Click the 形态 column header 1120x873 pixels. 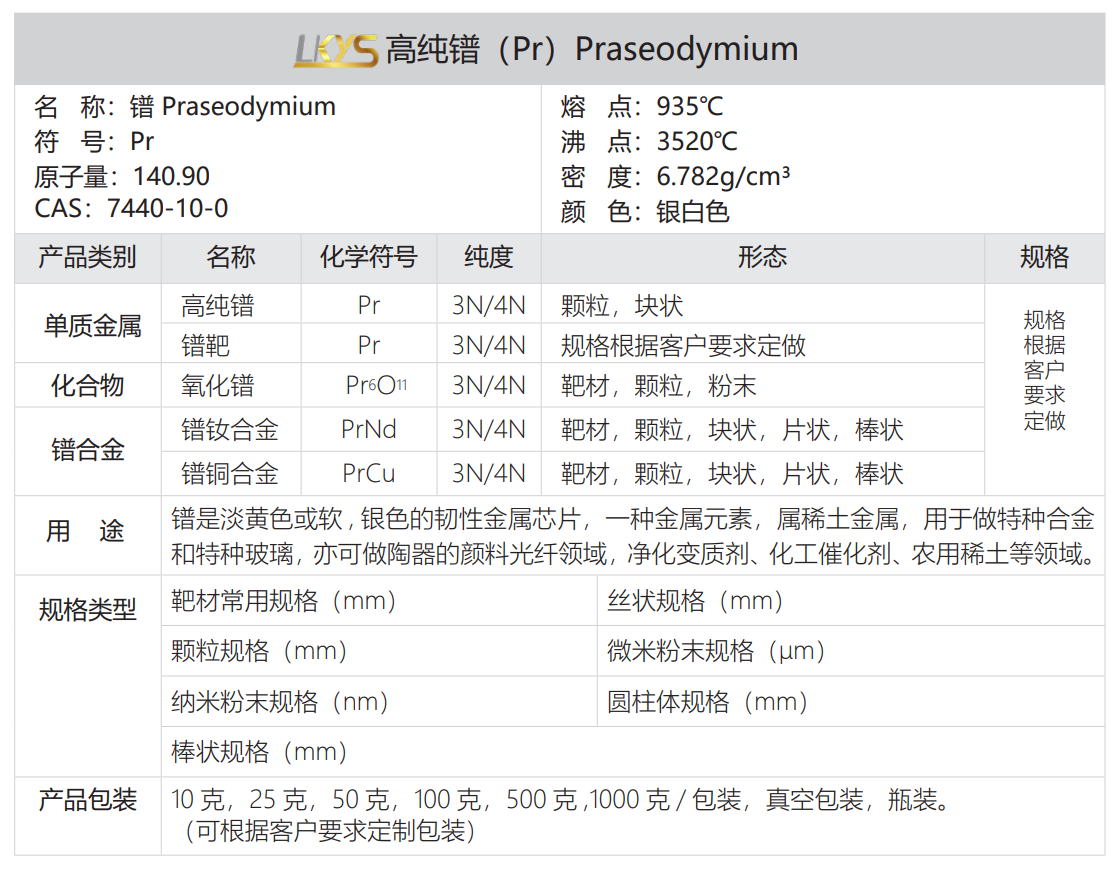[x=762, y=258]
